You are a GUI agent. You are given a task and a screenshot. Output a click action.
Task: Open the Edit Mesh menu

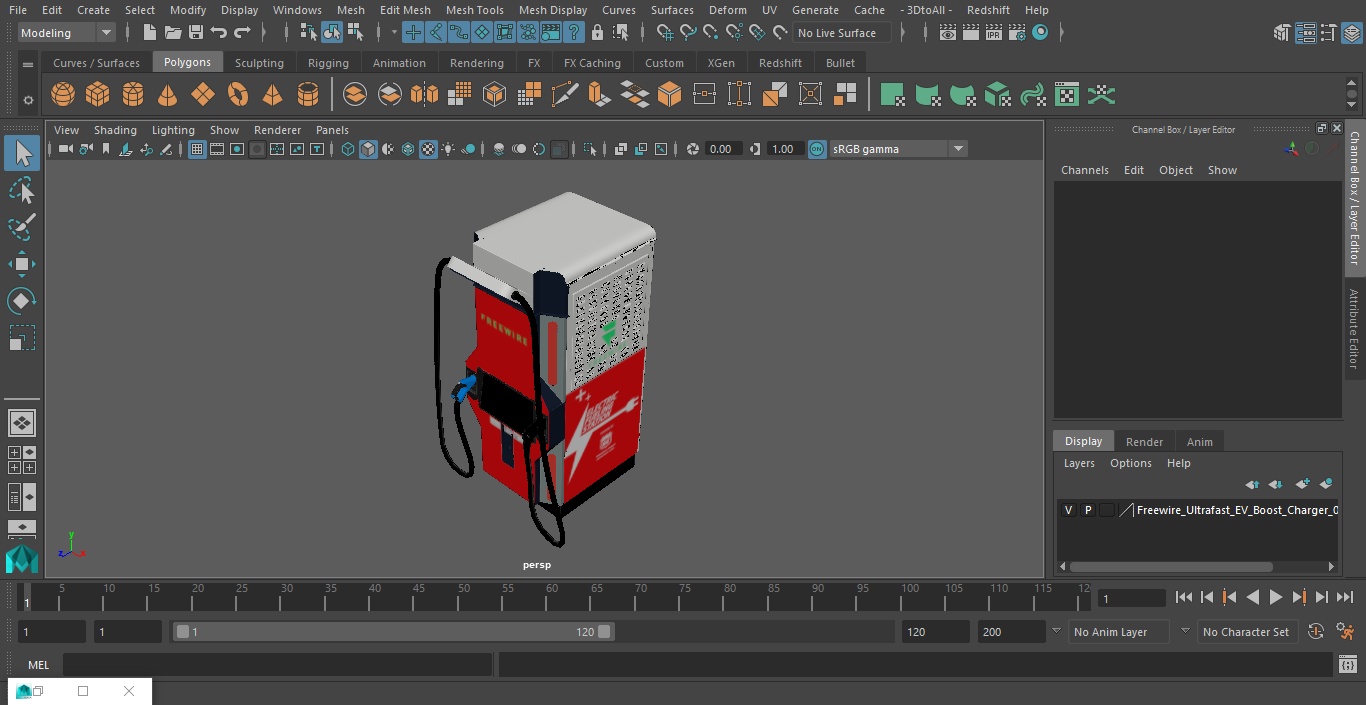(405, 10)
